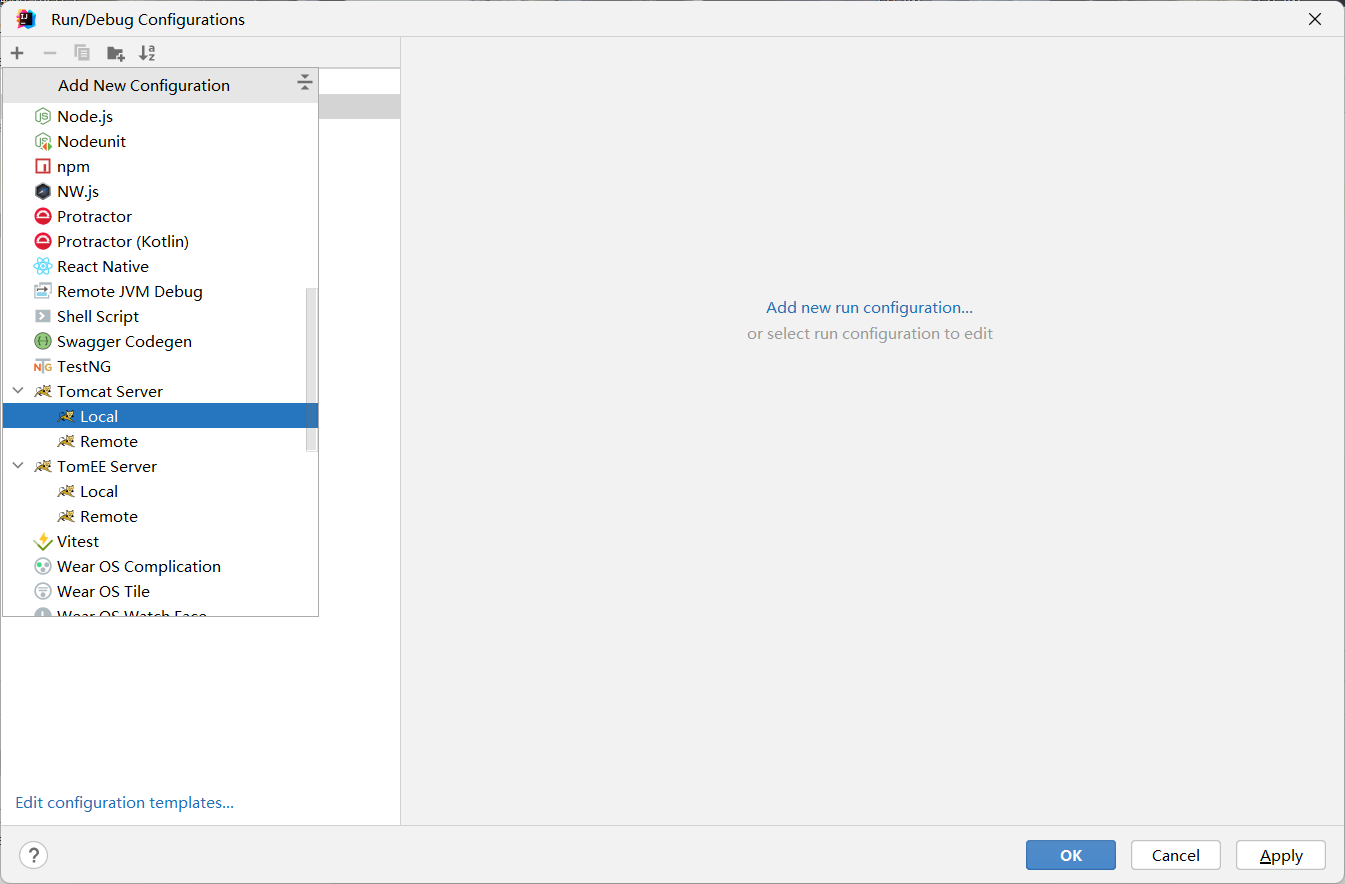Viewport: 1345px width, 884px height.
Task: Click the Remote JVM Debug icon
Action: (x=43, y=291)
